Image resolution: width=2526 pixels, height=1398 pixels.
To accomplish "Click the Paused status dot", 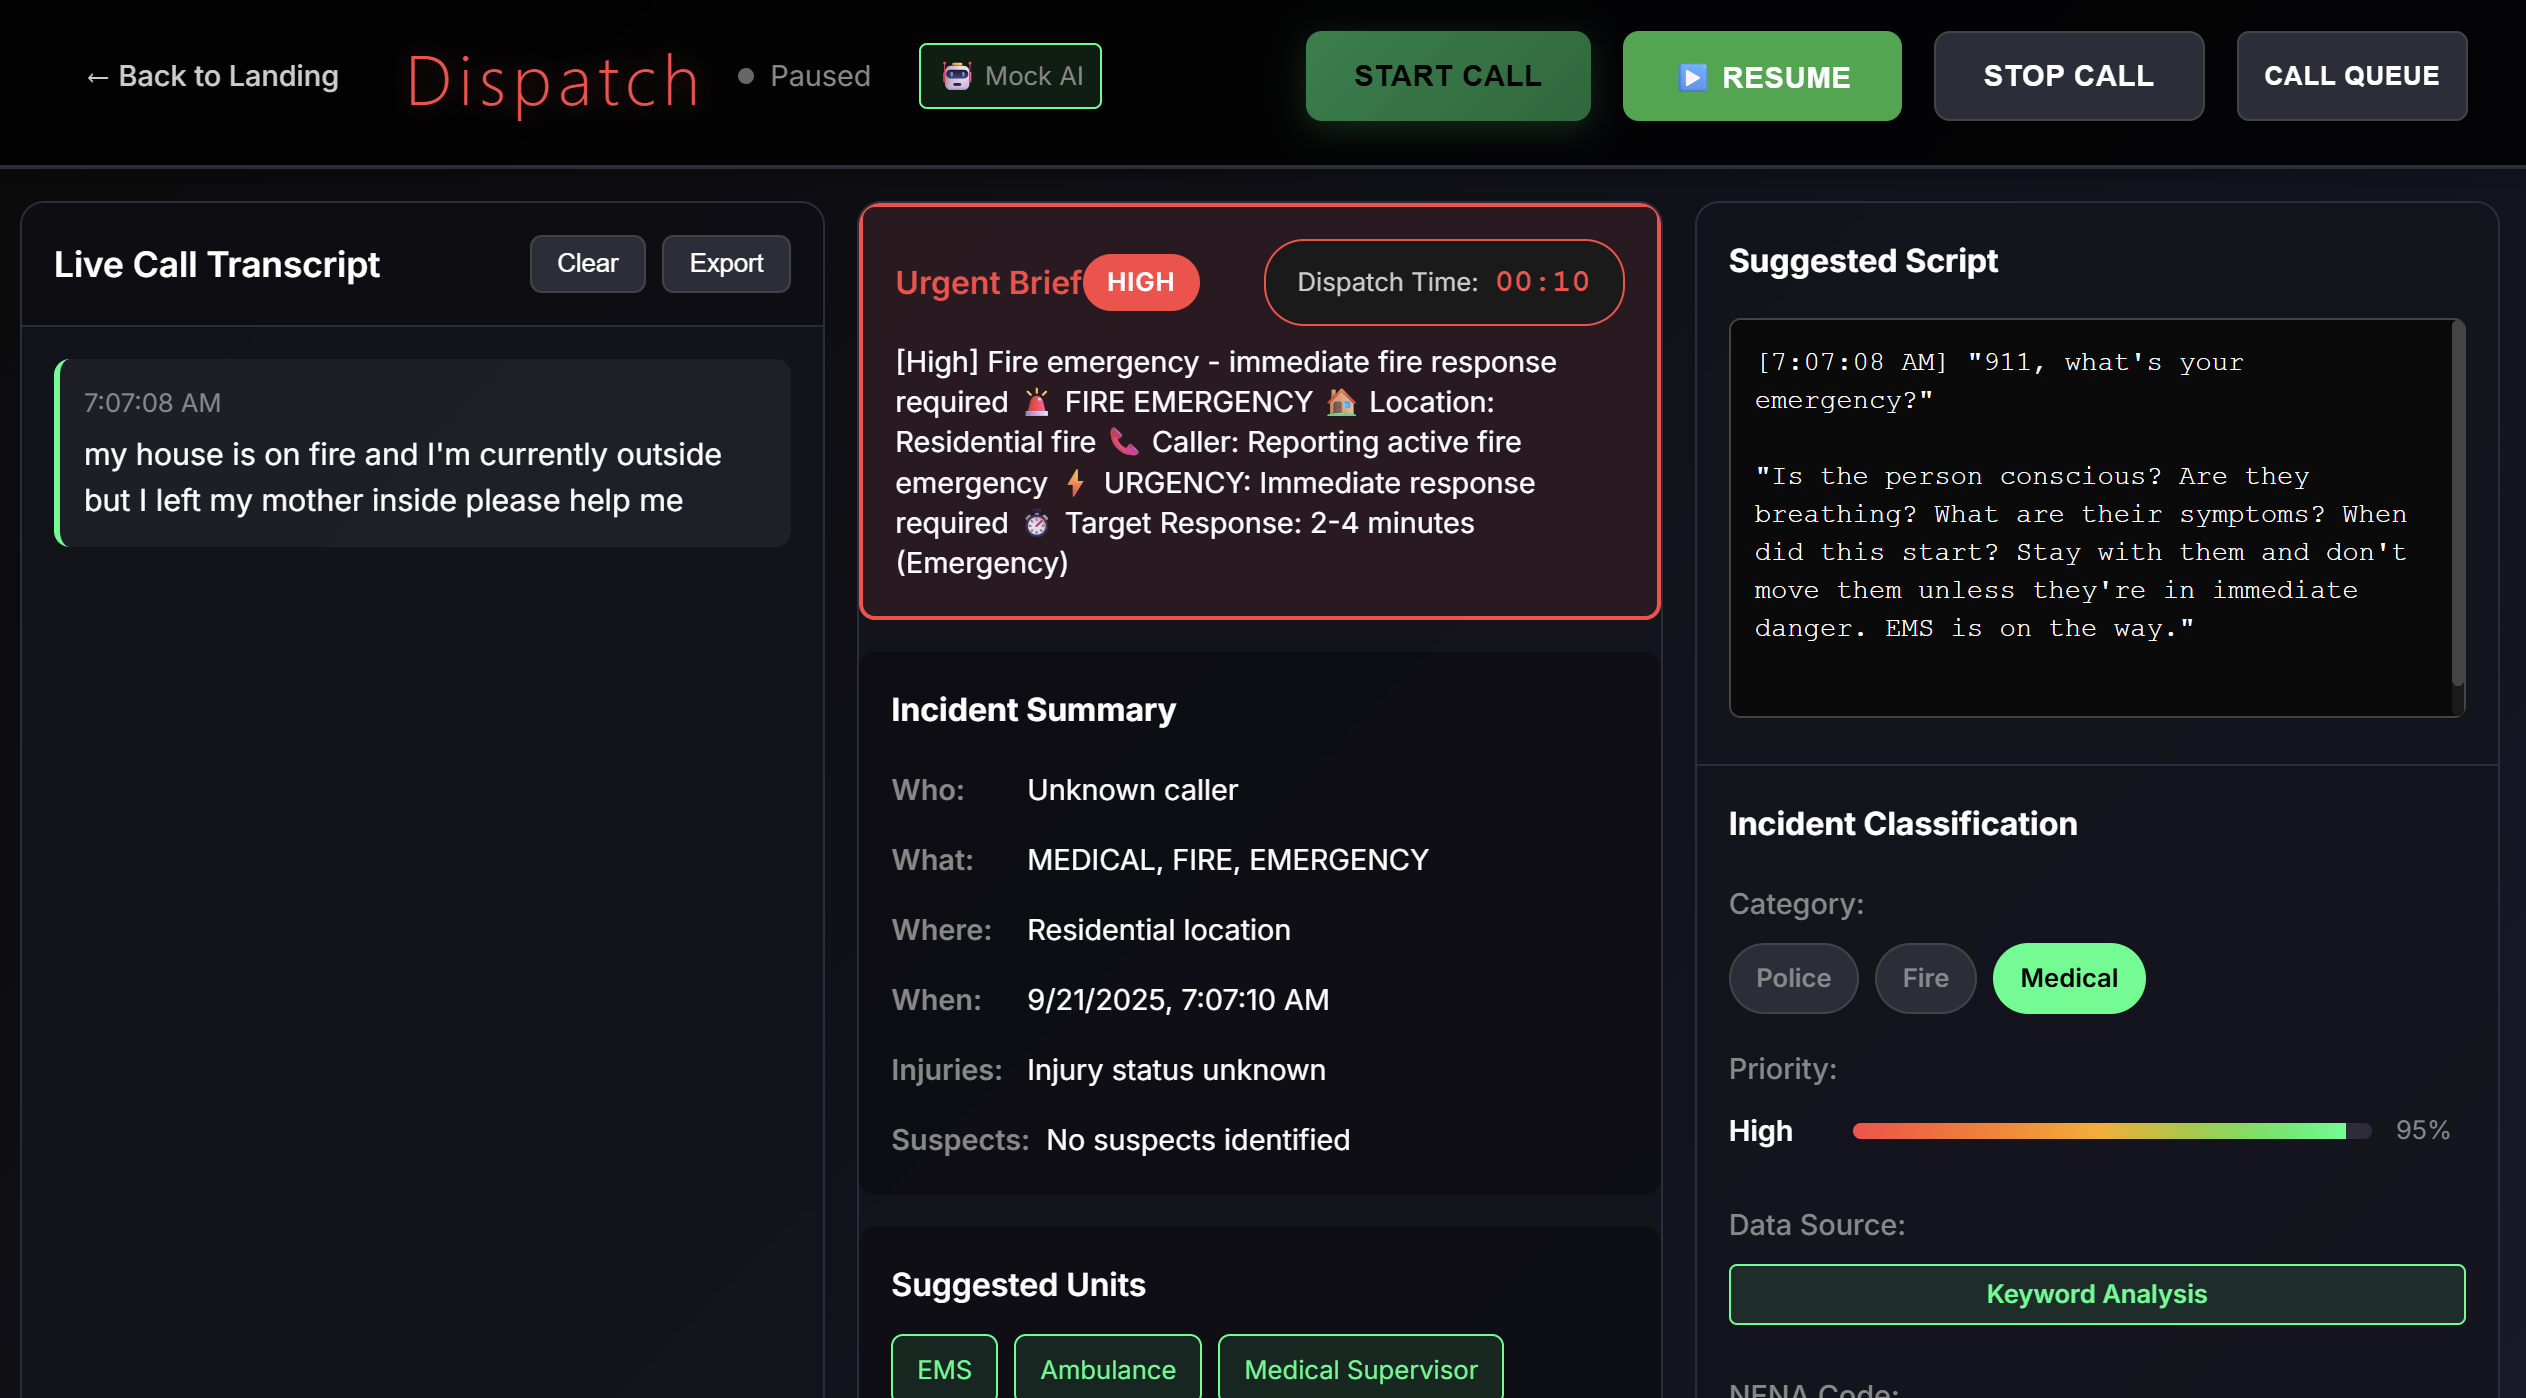I will (745, 76).
